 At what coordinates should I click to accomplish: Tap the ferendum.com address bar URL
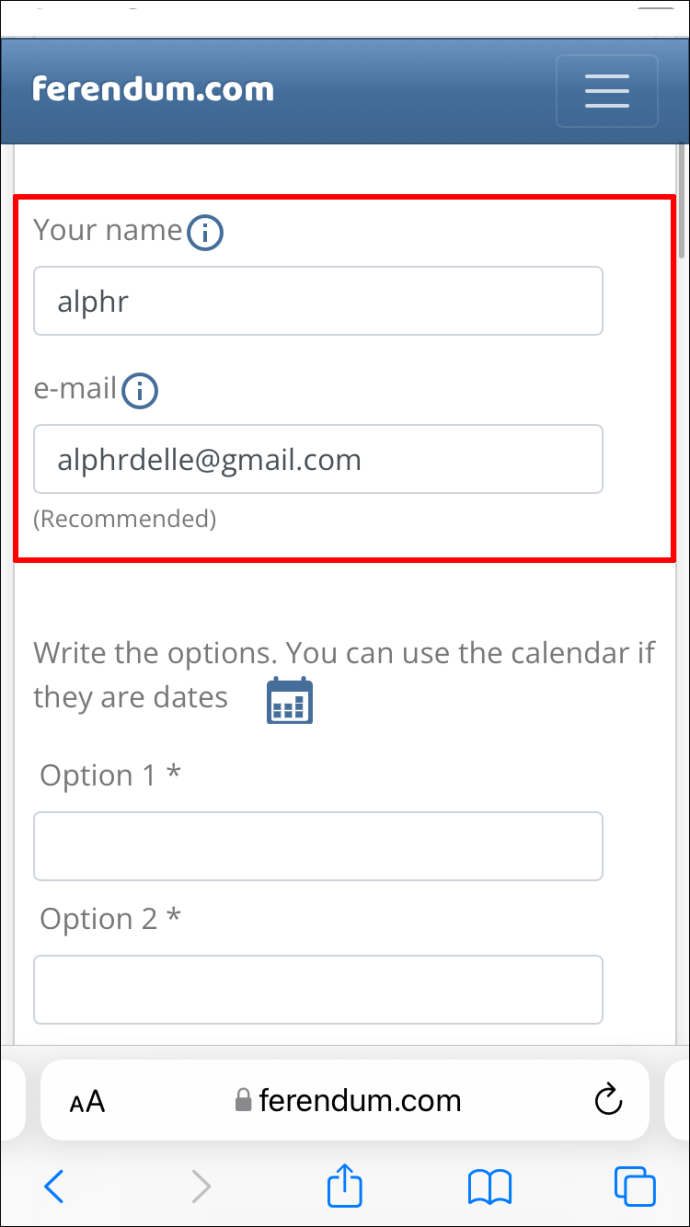pyautogui.click(x=359, y=1101)
